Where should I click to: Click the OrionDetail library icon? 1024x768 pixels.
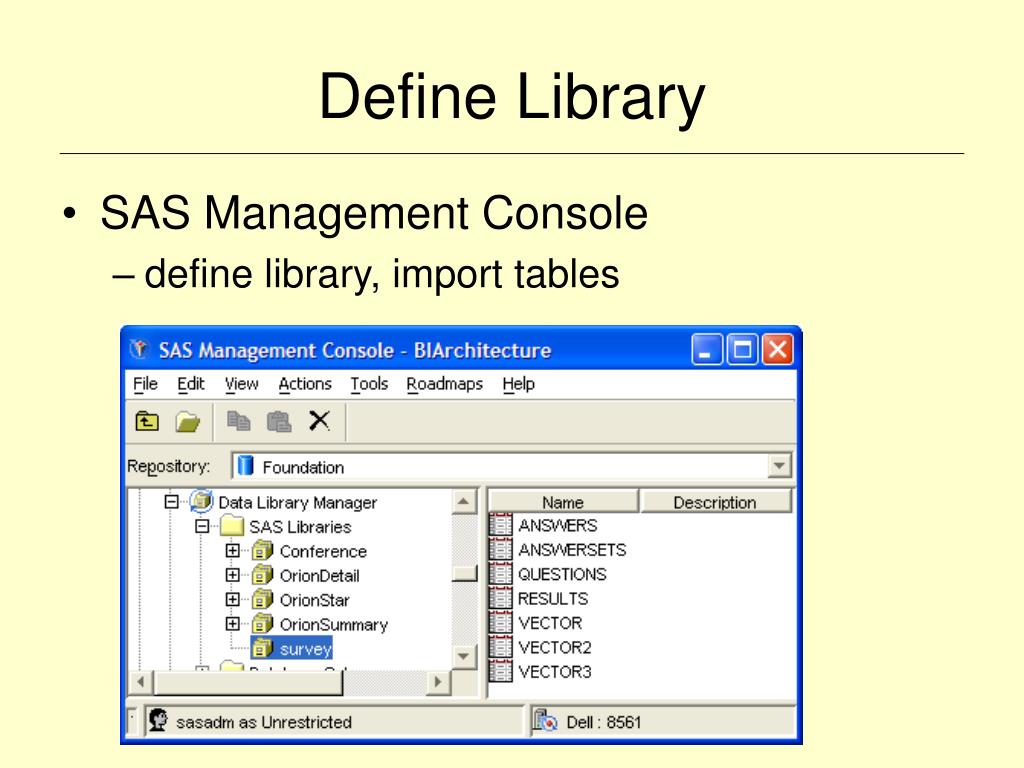263,575
